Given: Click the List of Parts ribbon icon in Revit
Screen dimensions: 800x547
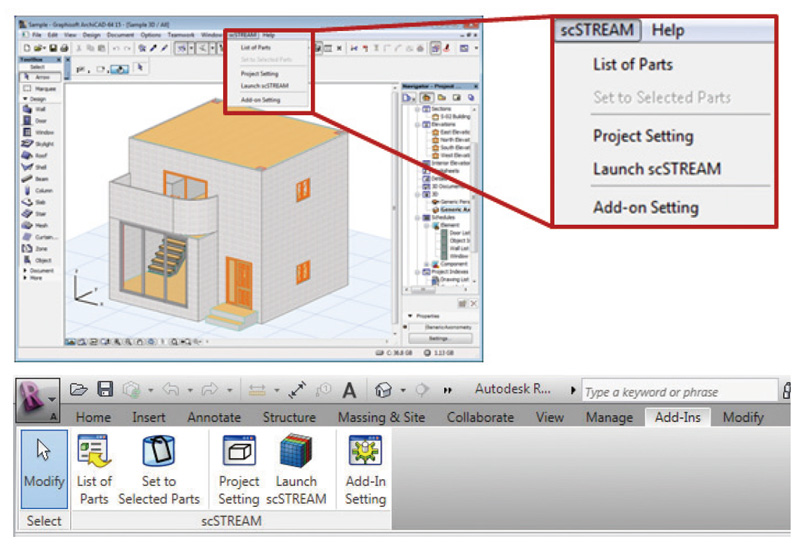Looking at the screenshot, I should tap(94, 452).
